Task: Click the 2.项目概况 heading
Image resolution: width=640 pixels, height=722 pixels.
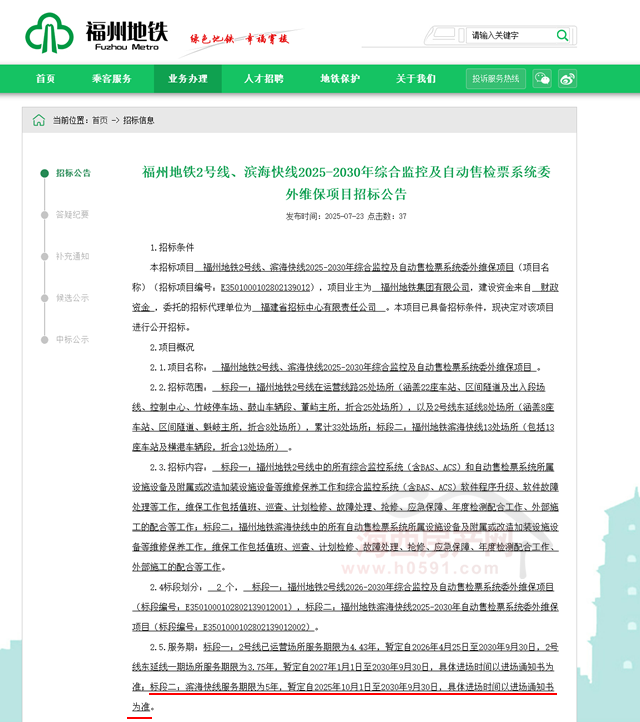Action: tap(172, 347)
